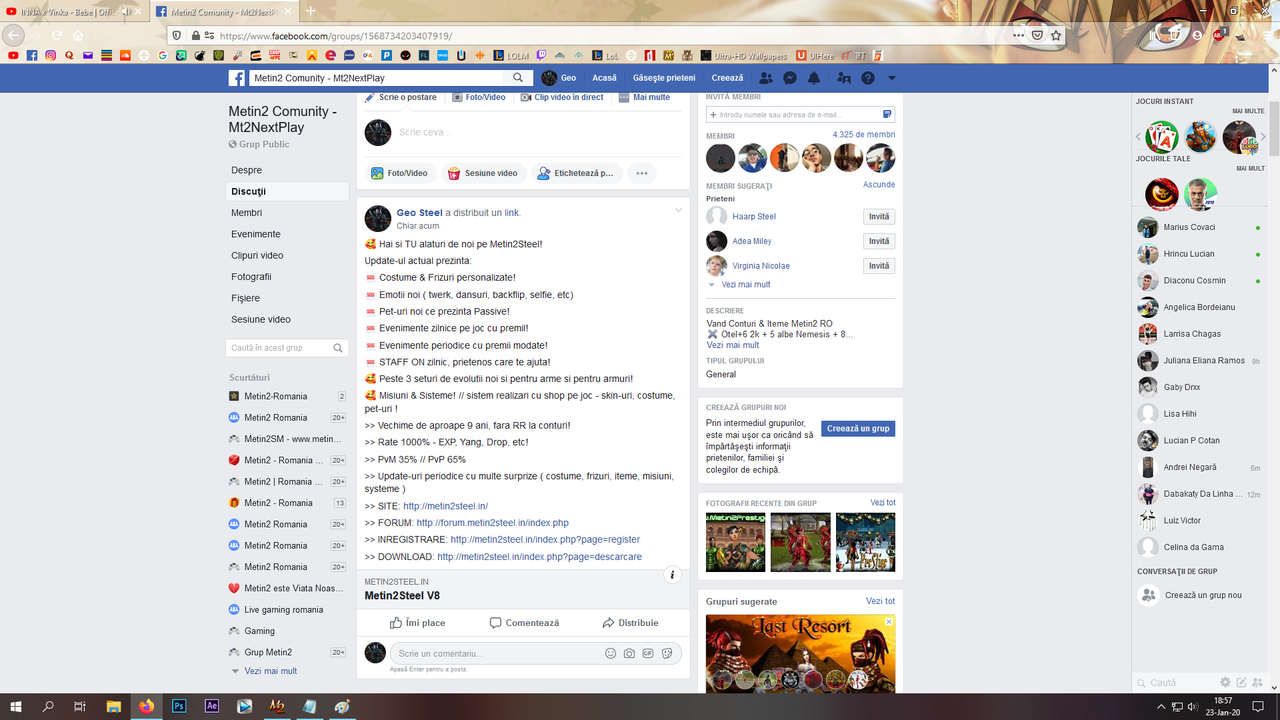Invite Virginia Nicolae with the Invită button
Viewport: 1280px width, 720px height.
(x=879, y=266)
